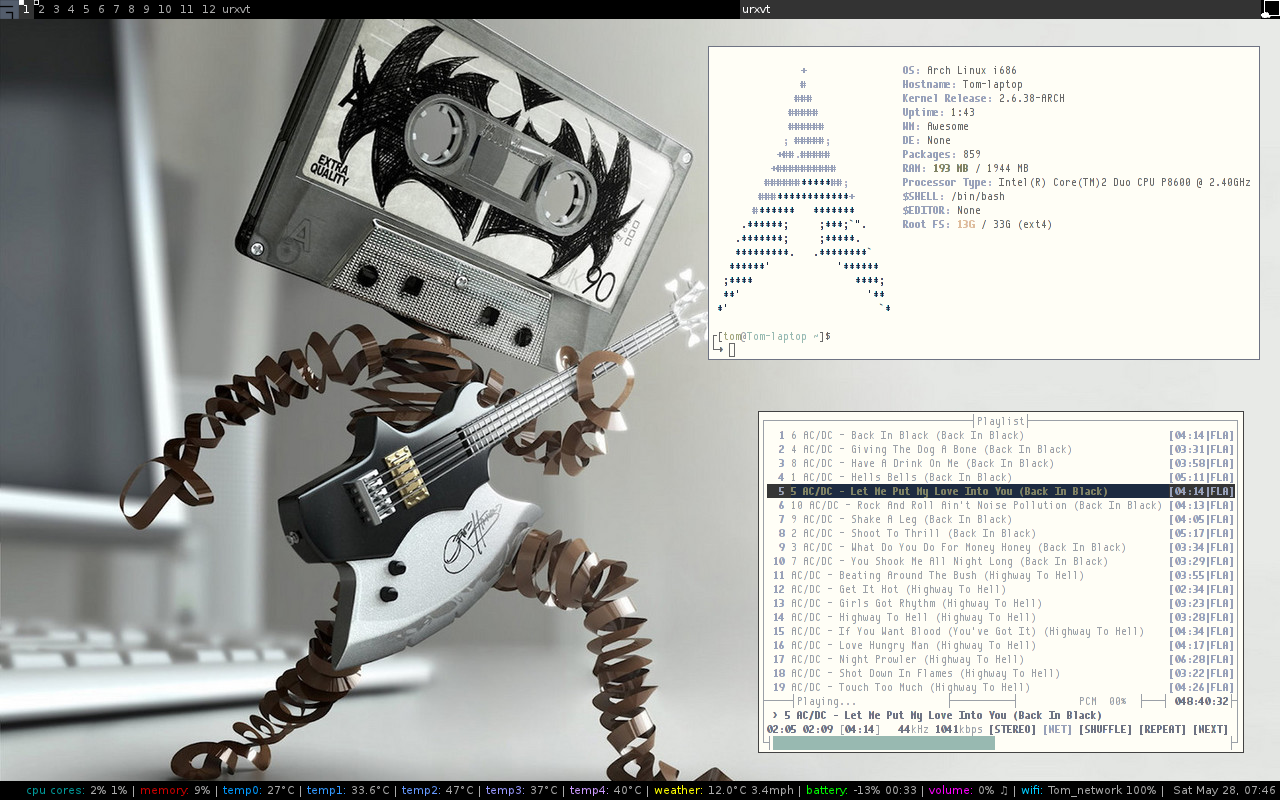The image size is (1280, 800).
Task: Switch to workspace tag 9
Action: click(x=146, y=9)
